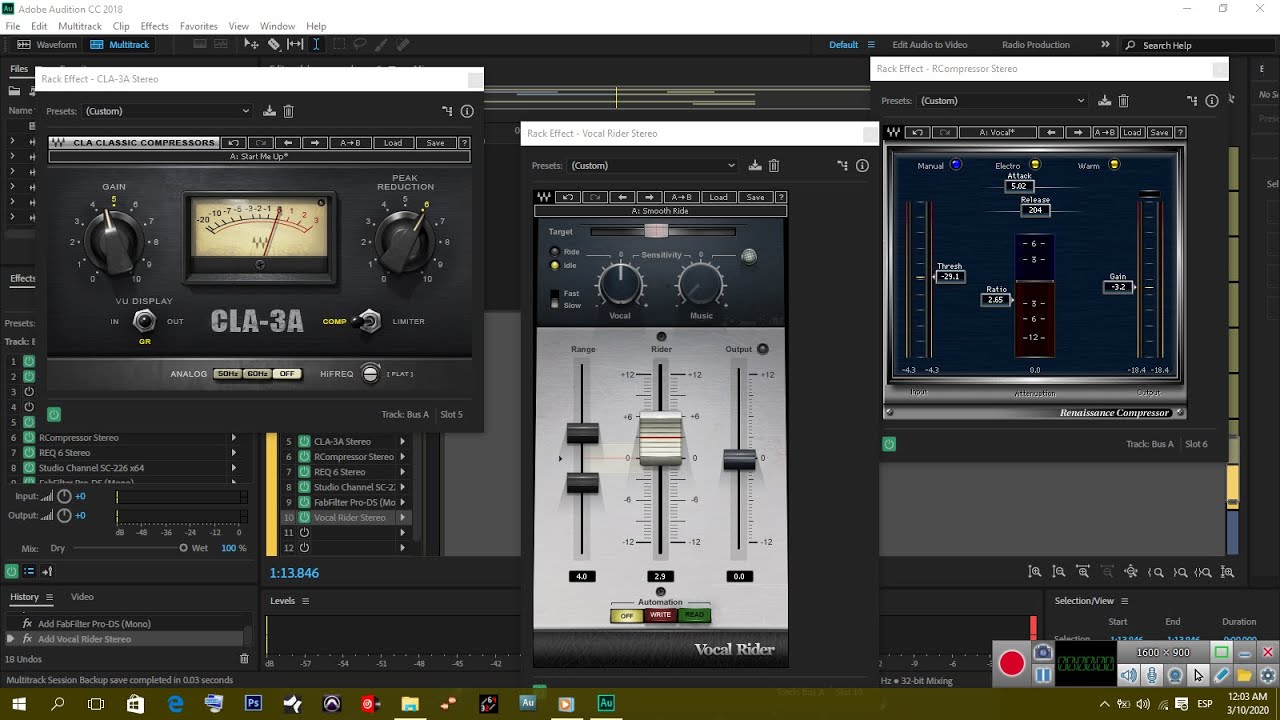
Task: Save preset in Vocal Rider rack window
Action: click(x=755, y=165)
